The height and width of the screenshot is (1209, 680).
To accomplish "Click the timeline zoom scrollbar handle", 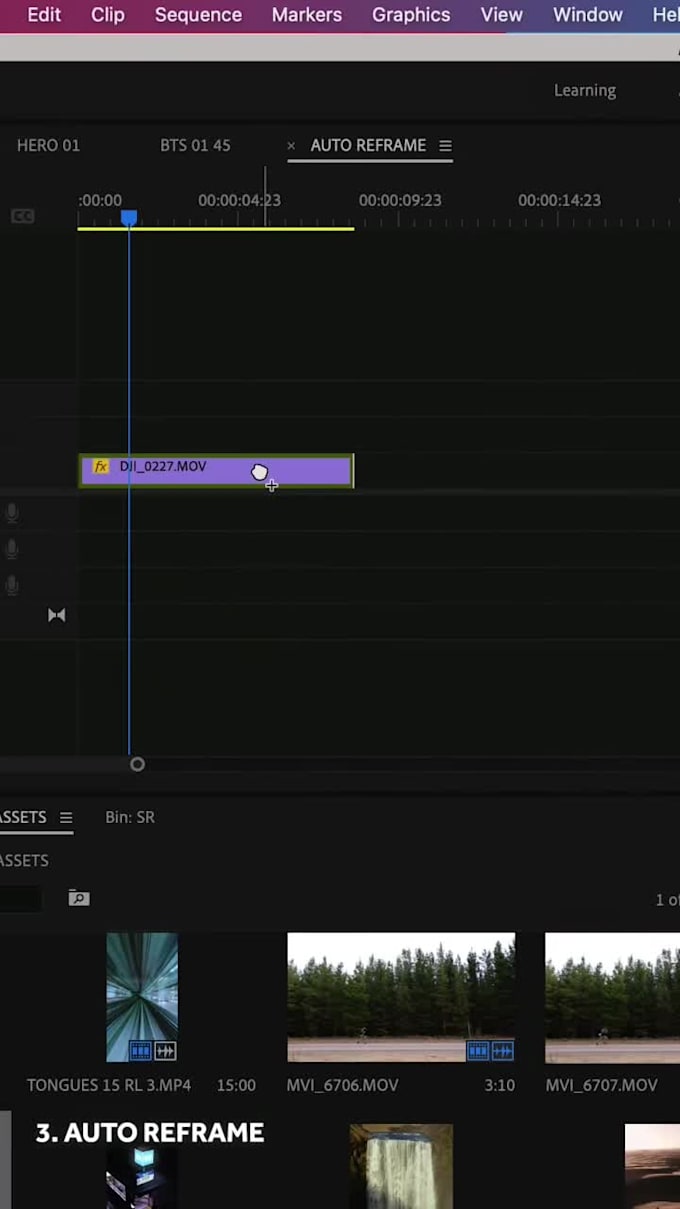I will point(138,764).
